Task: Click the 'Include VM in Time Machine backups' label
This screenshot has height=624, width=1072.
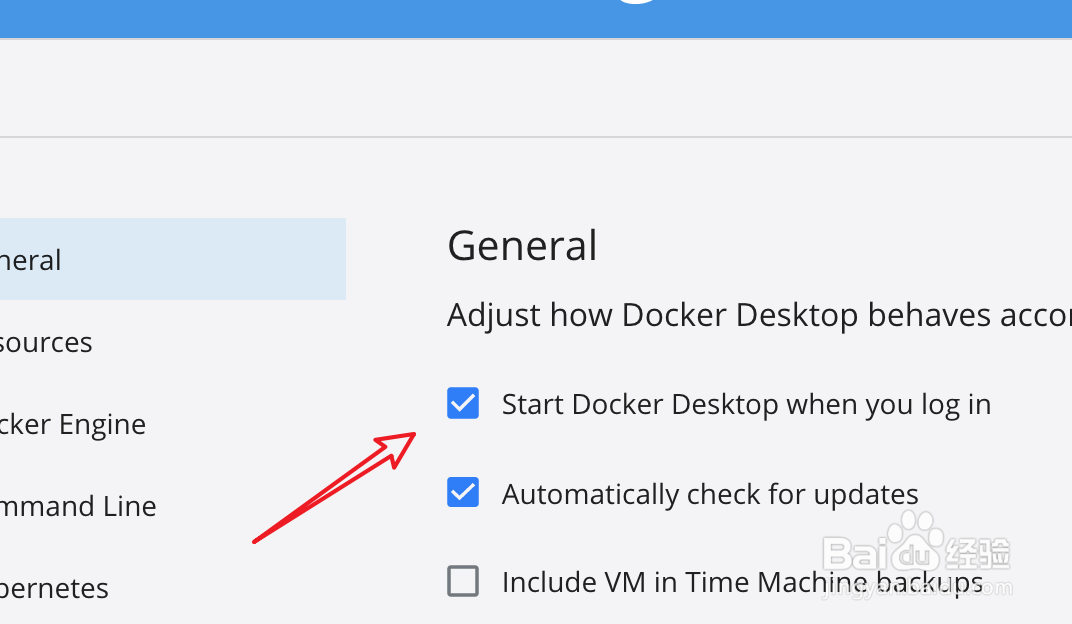Action: coord(742,582)
